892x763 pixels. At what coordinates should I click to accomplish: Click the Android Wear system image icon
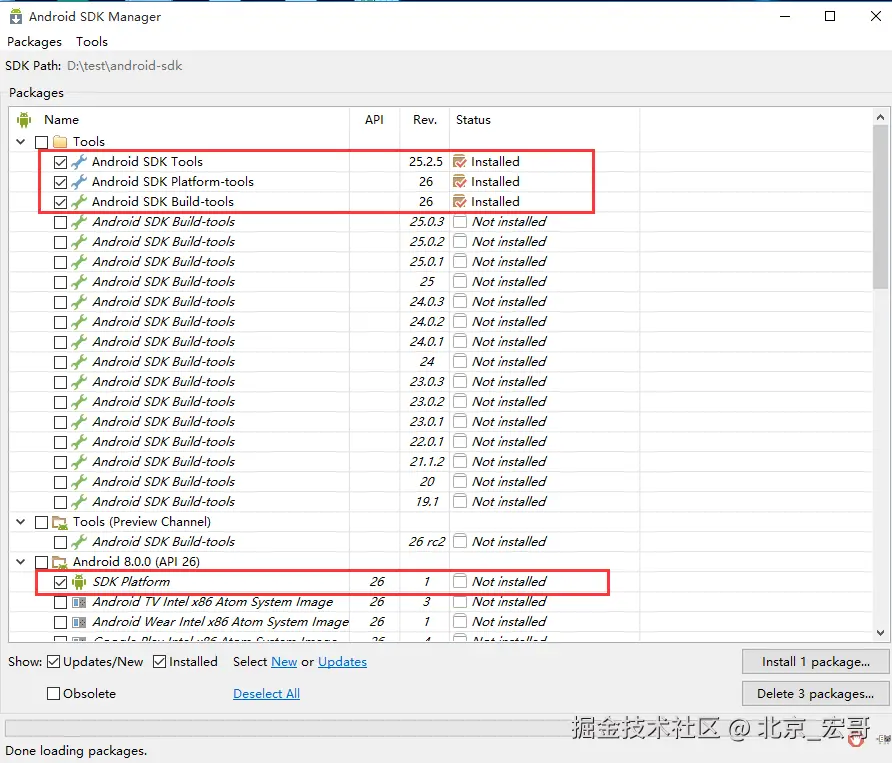point(79,622)
